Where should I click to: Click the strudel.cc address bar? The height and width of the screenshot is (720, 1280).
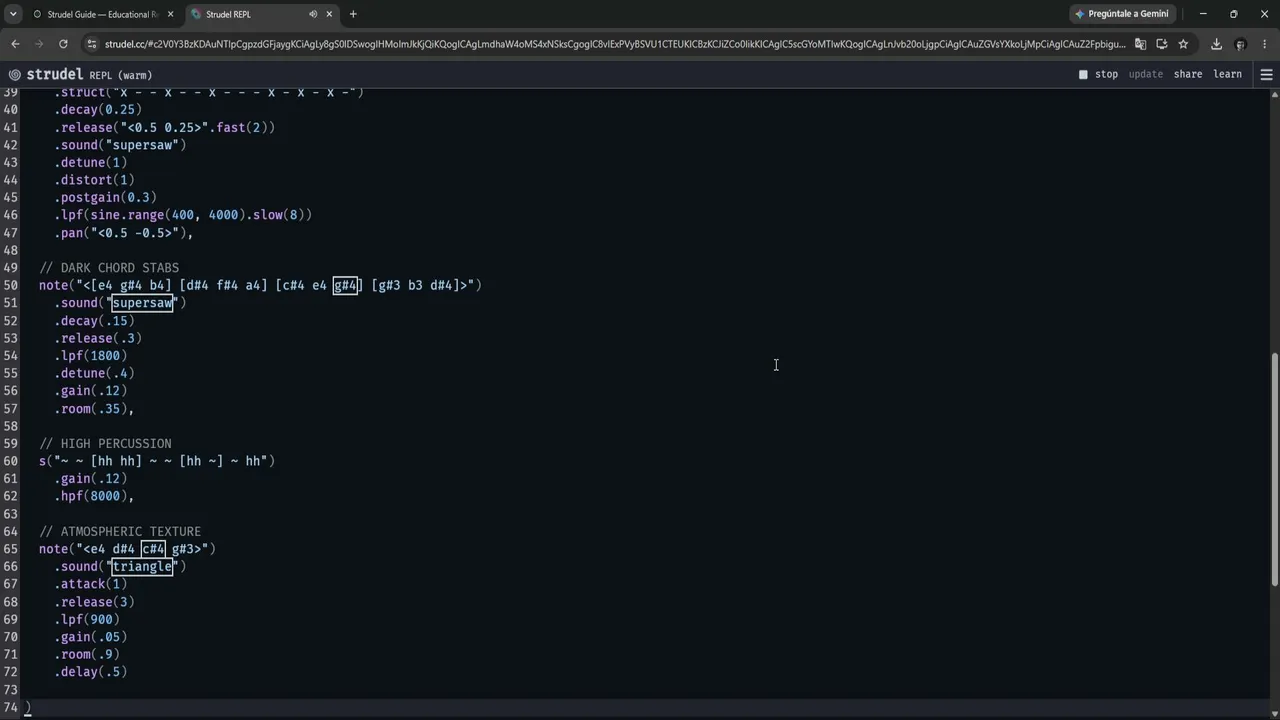(615, 44)
